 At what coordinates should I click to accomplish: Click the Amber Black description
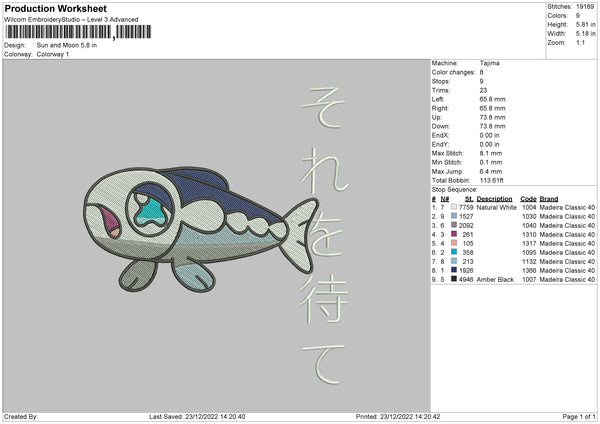tap(495, 280)
